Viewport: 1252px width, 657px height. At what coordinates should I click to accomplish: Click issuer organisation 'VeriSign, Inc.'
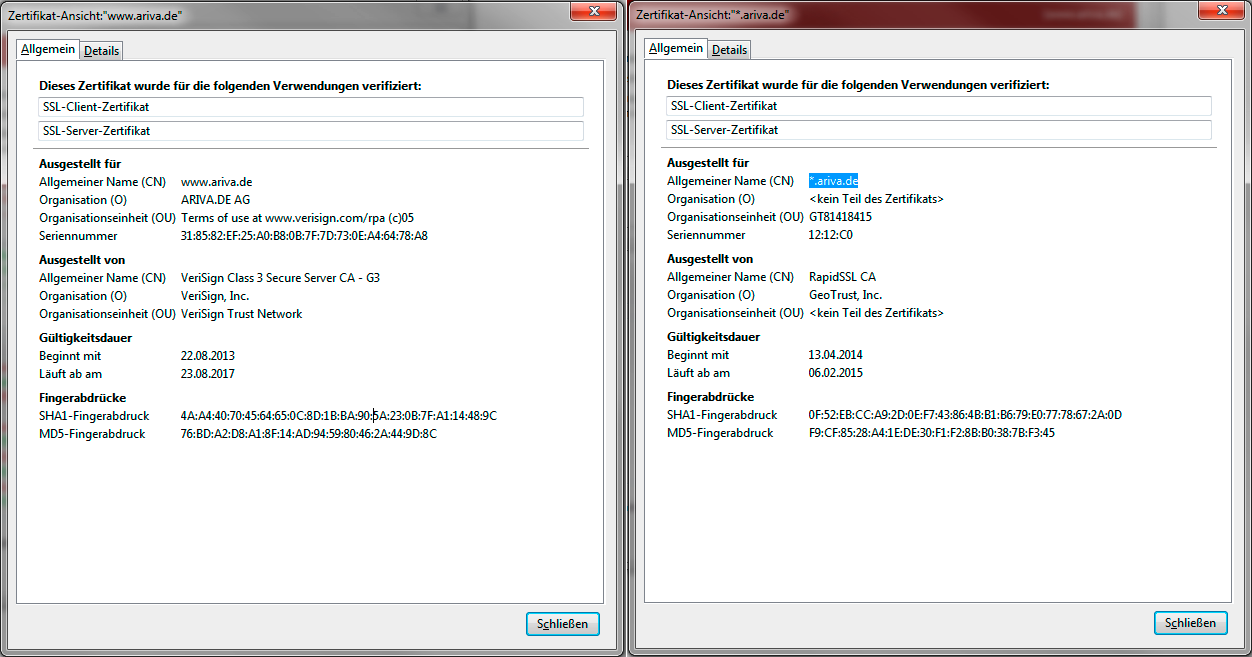[x=215, y=296]
